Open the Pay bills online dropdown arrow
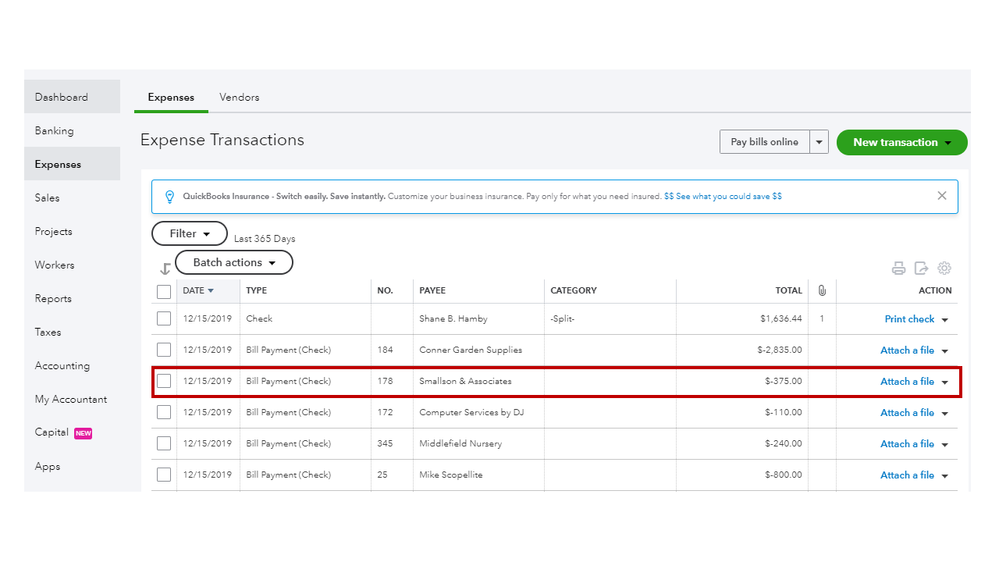This screenshot has height=562, width=999. pos(819,142)
